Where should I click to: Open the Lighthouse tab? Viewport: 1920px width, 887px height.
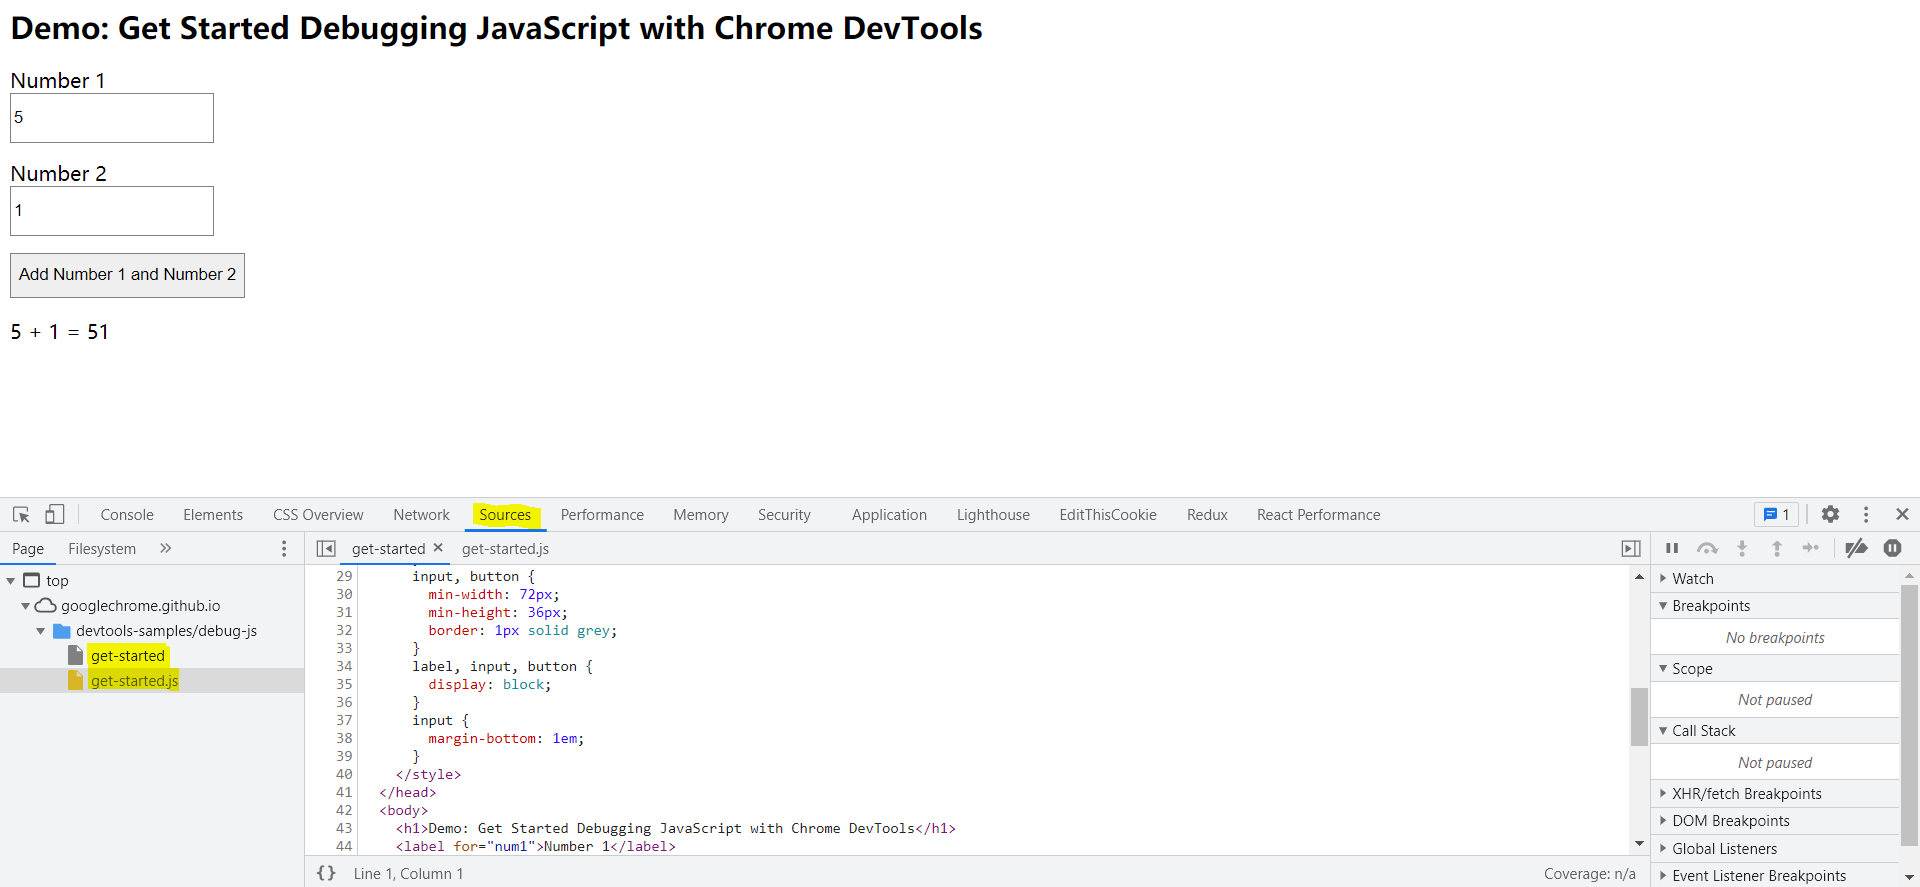tap(993, 515)
